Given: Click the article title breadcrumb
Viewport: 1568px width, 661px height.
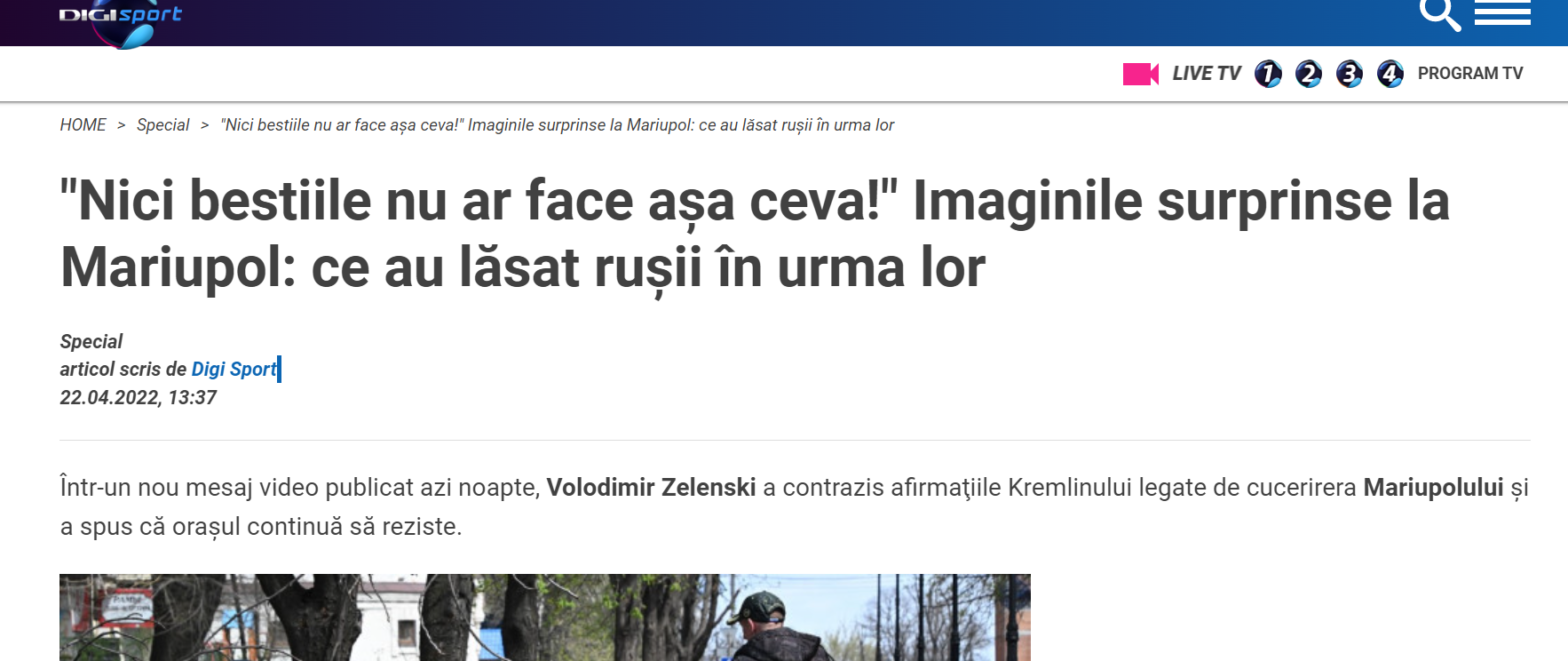Looking at the screenshot, I should click(557, 125).
